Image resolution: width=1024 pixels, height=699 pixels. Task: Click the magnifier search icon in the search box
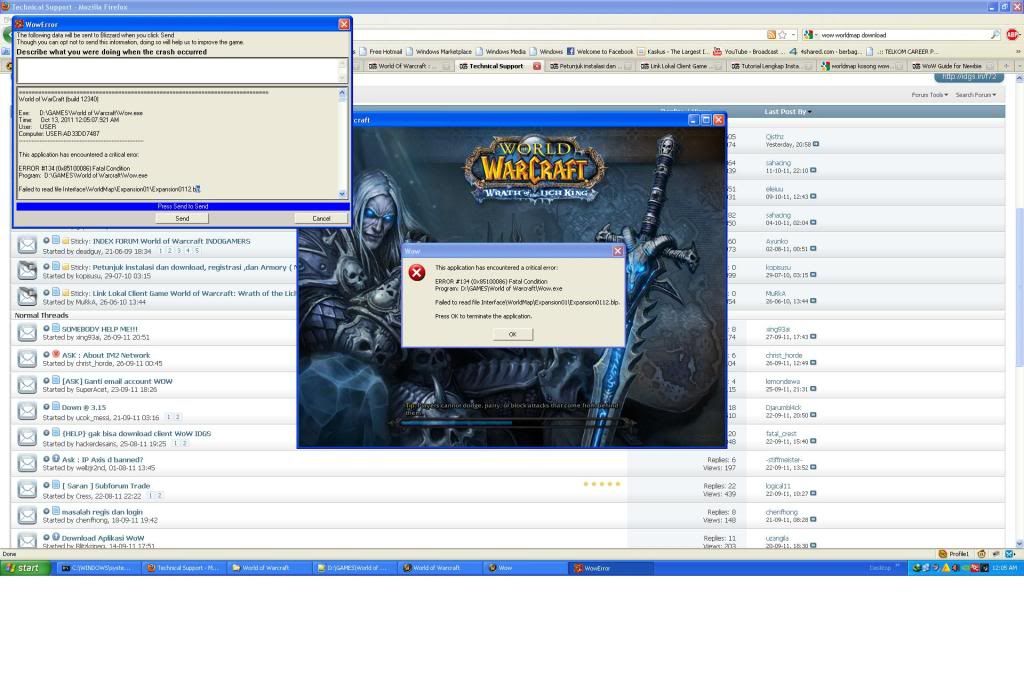(995, 35)
